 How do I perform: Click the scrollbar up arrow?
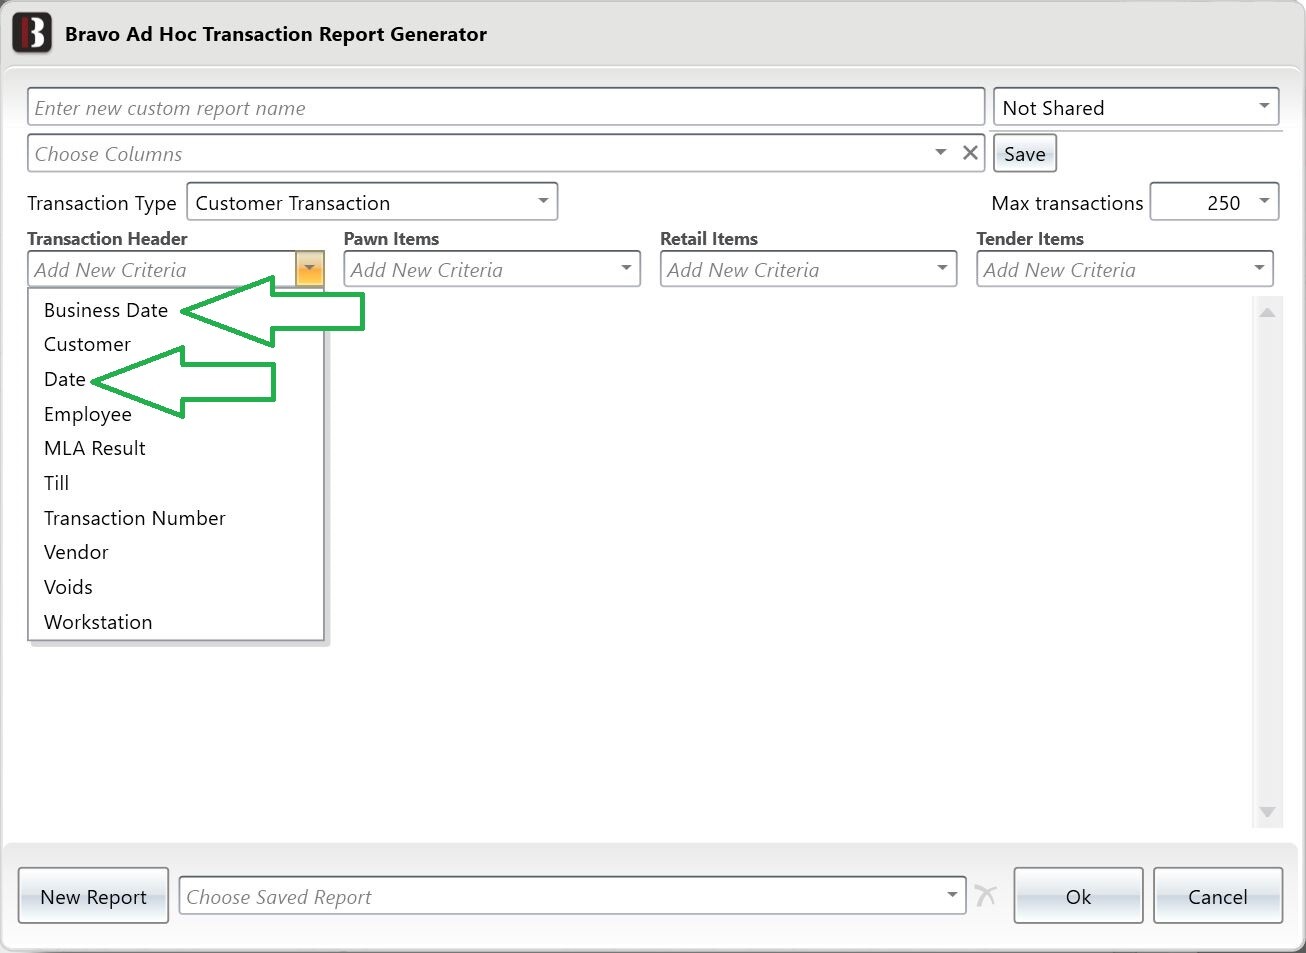click(1267, 313)
